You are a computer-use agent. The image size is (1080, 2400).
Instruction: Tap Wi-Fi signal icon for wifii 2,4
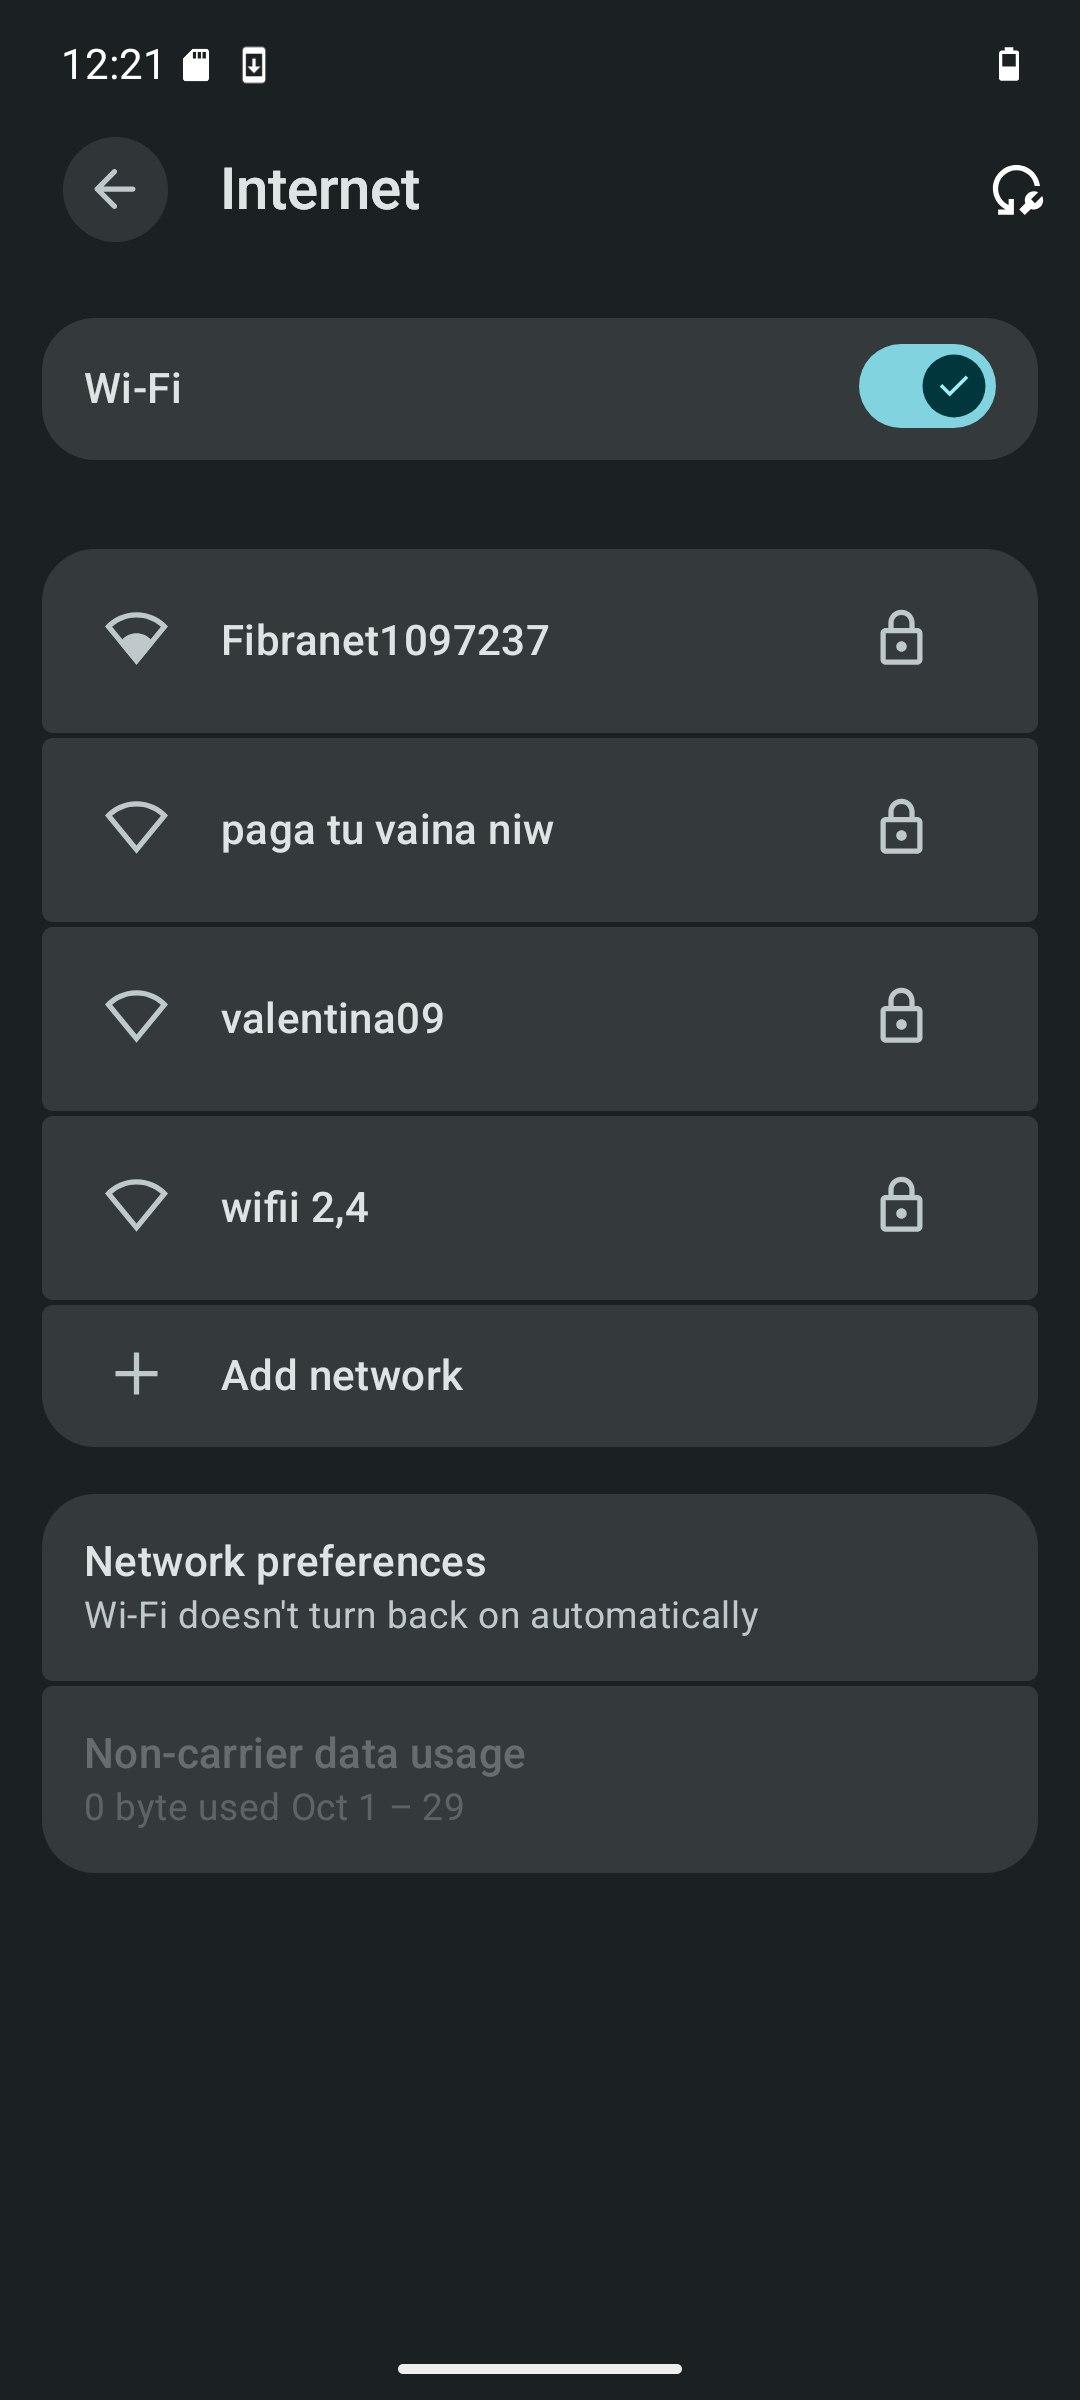tap(136, 1206)
